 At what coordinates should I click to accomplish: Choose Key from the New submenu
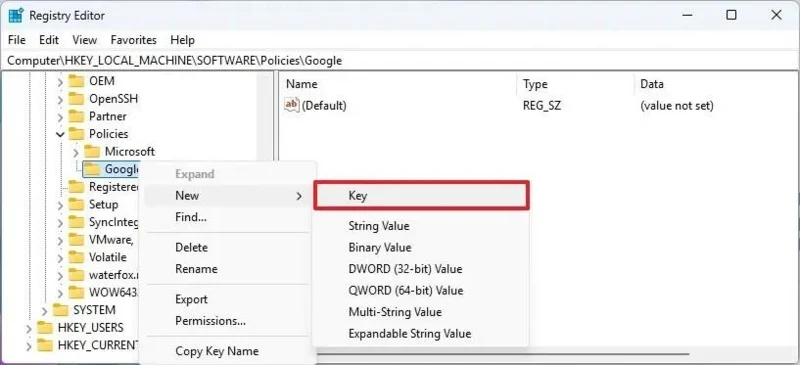coord(421,196)
